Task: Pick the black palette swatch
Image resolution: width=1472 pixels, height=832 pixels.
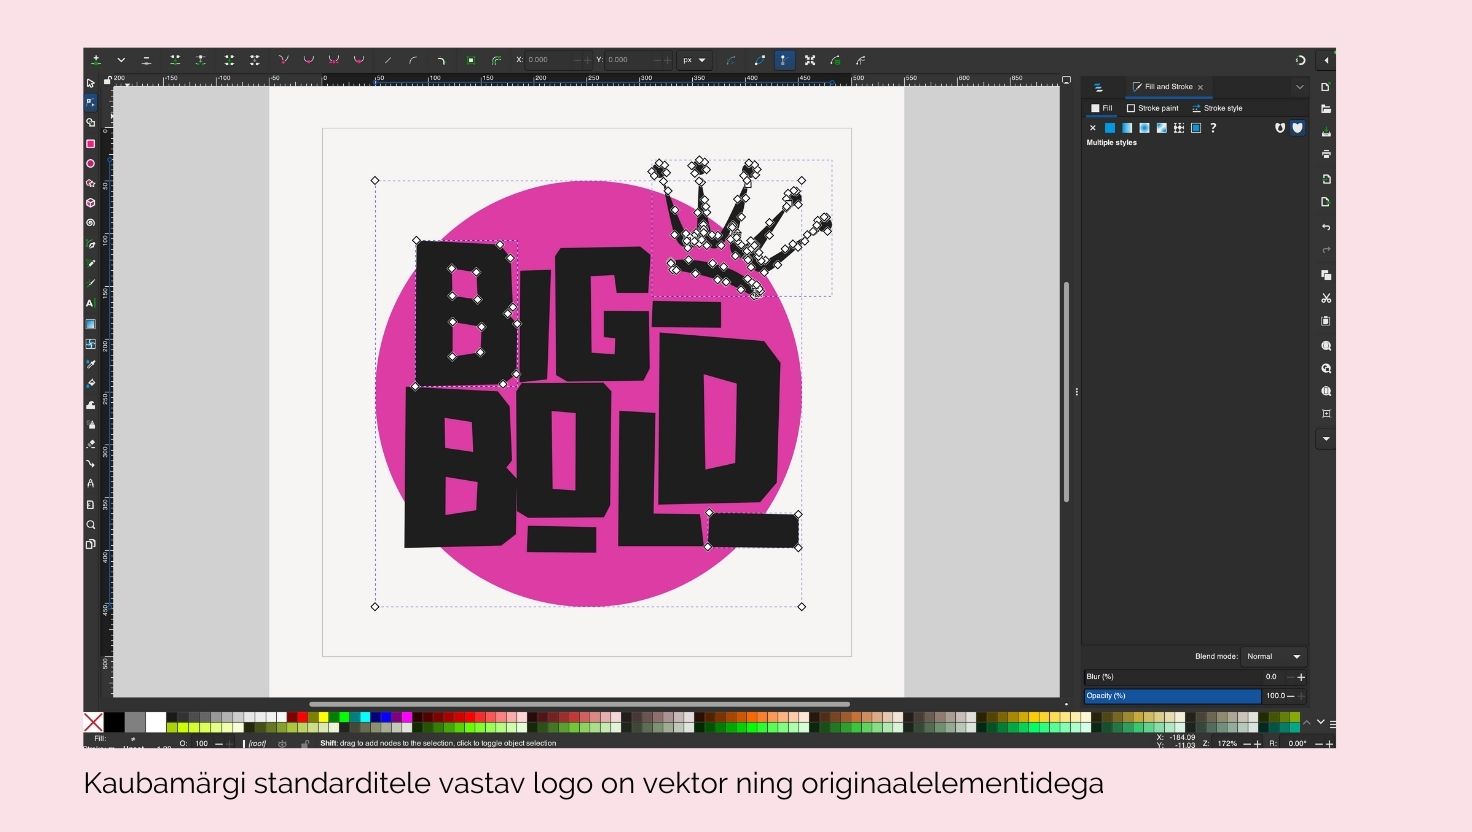Action: click(115, 722)
